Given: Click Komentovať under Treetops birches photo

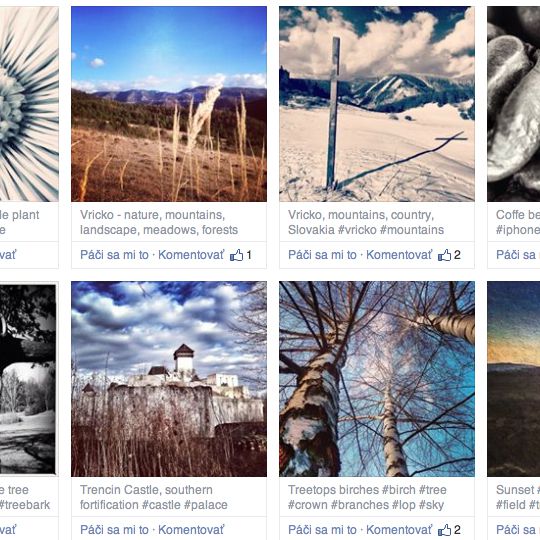Looking at the screenshot, I should pyautogui.click(x=399, y=530).
